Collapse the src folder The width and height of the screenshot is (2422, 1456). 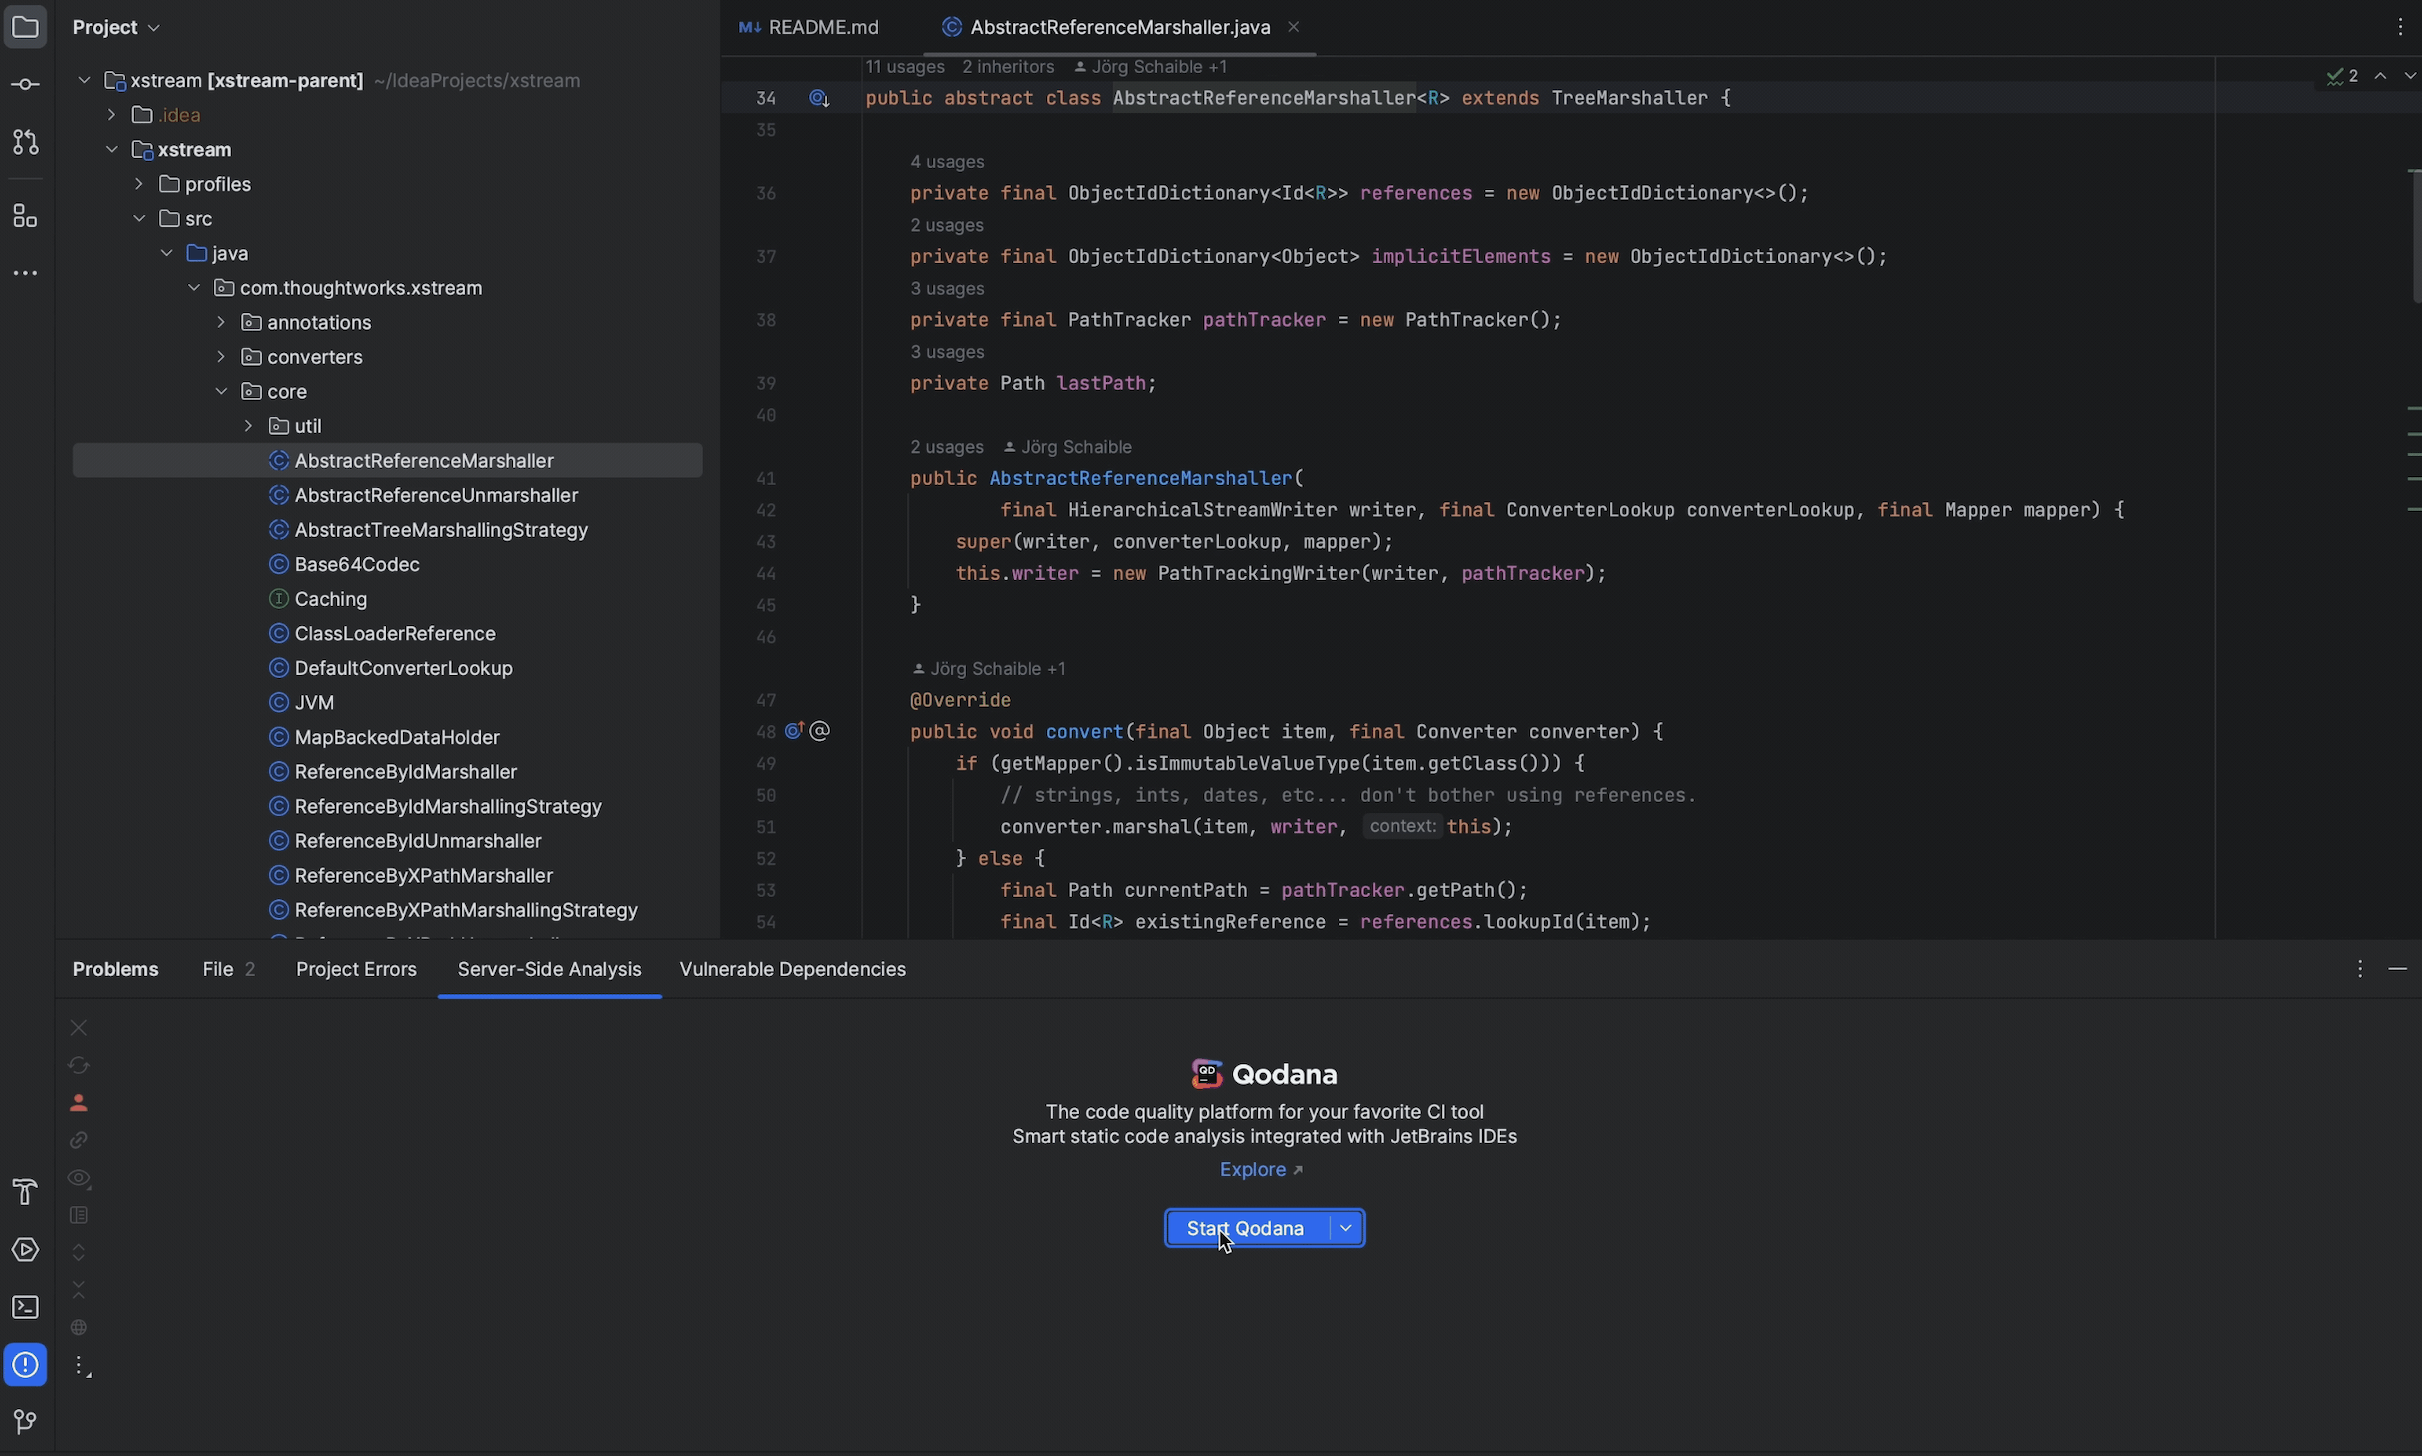pos(139,219)
